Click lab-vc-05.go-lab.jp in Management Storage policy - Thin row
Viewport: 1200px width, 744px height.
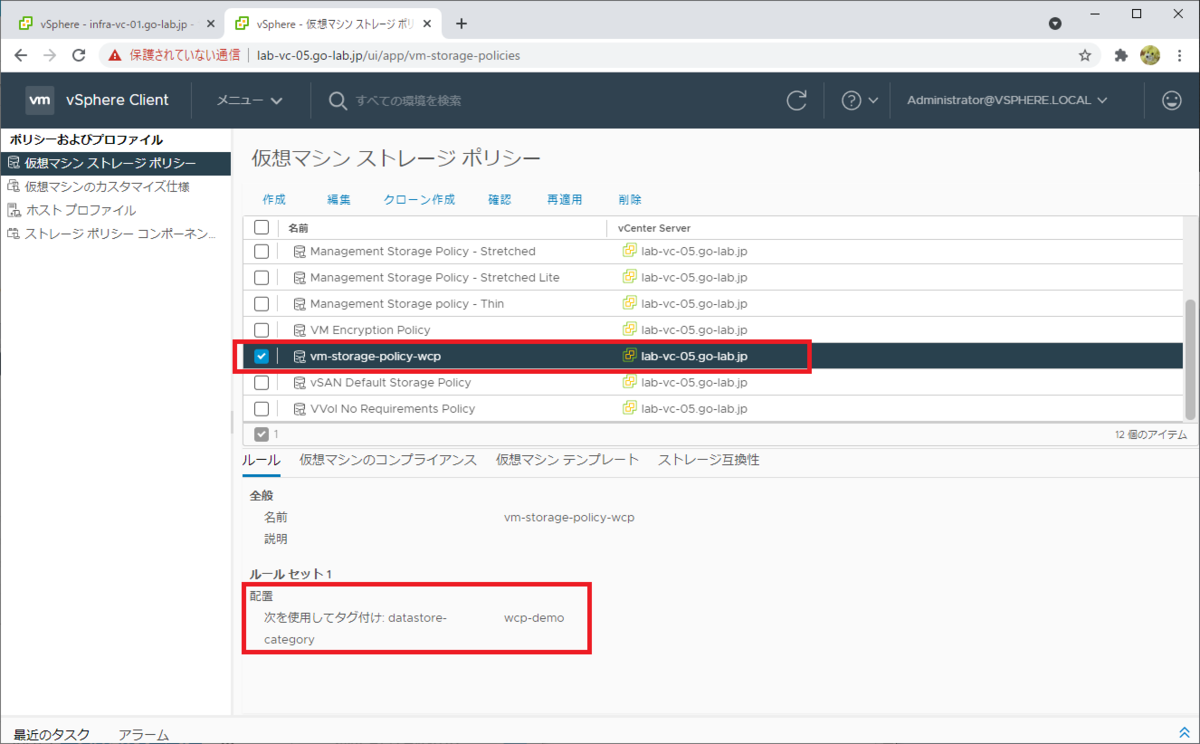point(694,303)
